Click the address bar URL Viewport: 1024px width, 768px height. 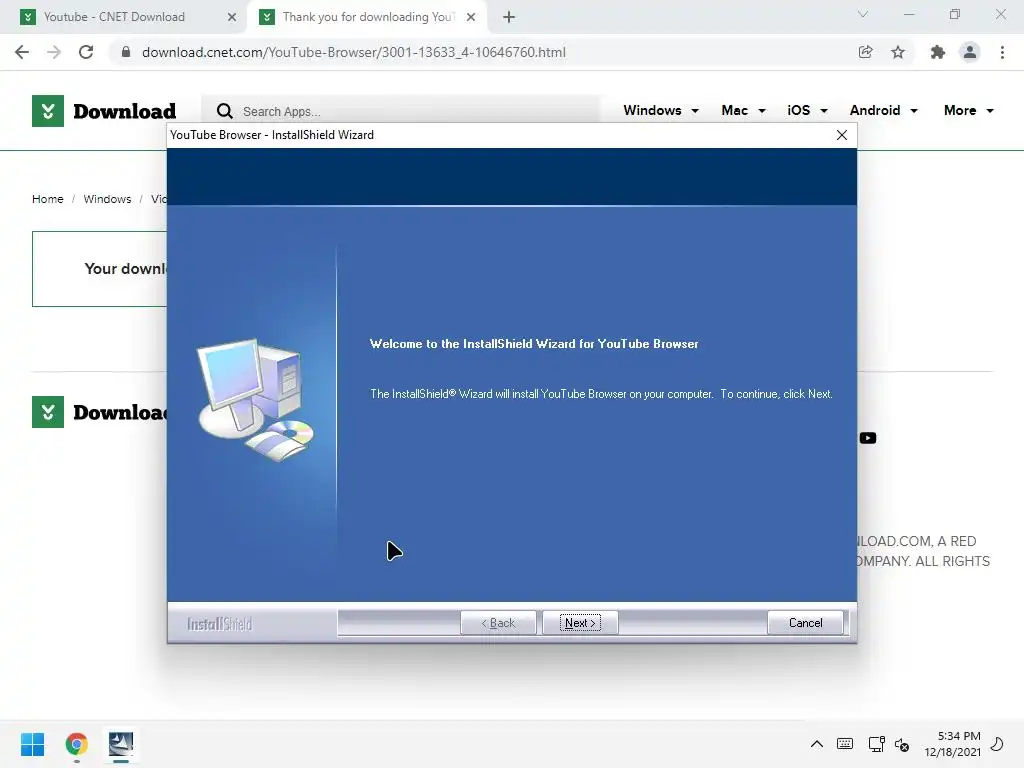click(353, 52)
